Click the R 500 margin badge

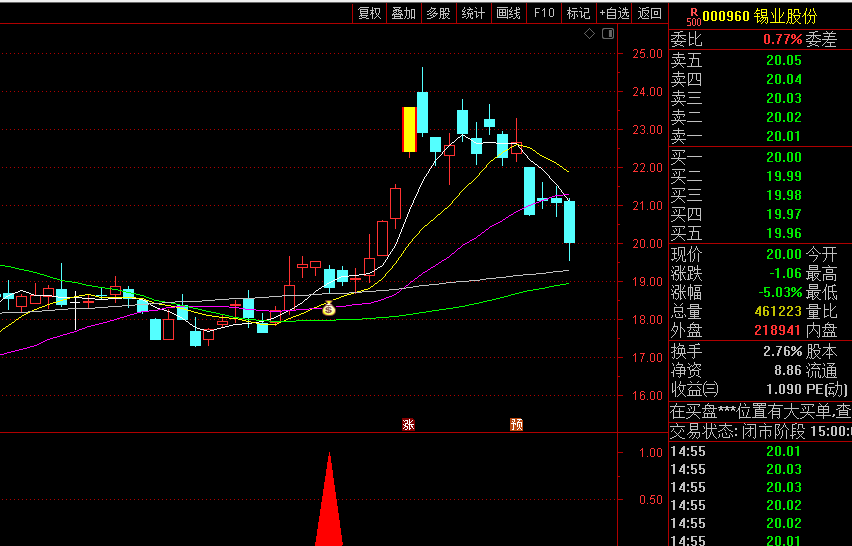(693, 17)
